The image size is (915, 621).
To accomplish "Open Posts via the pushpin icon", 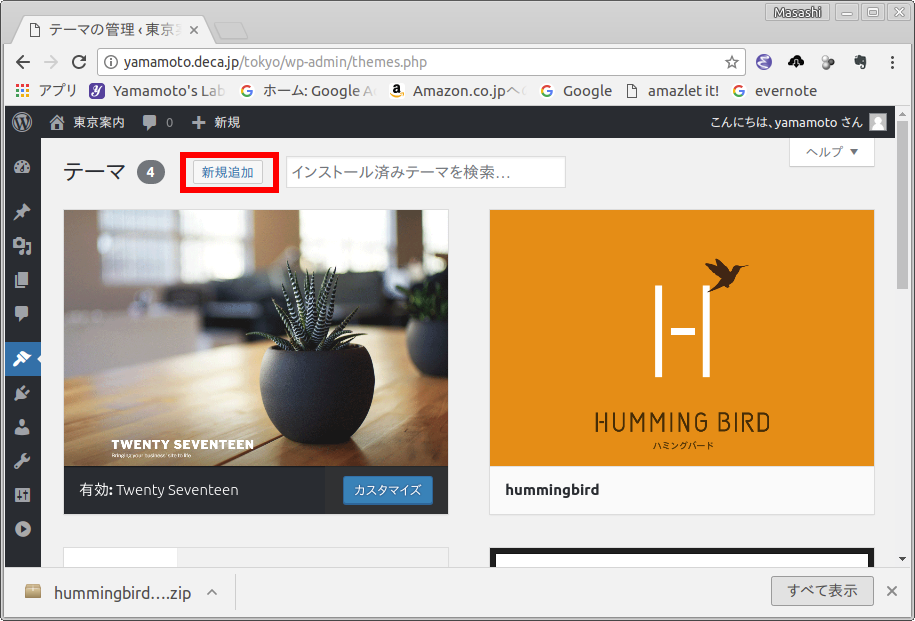I will pos(22,212).
